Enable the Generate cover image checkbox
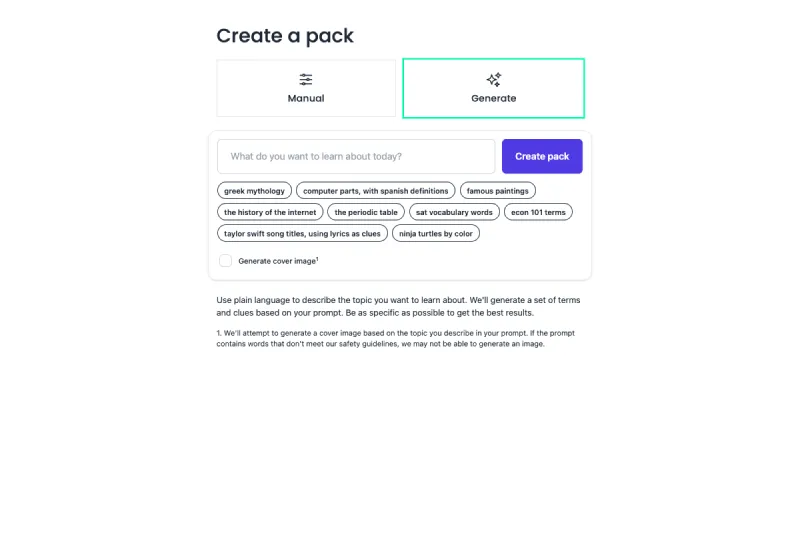The image size is (800, 534). pos(226,261)
